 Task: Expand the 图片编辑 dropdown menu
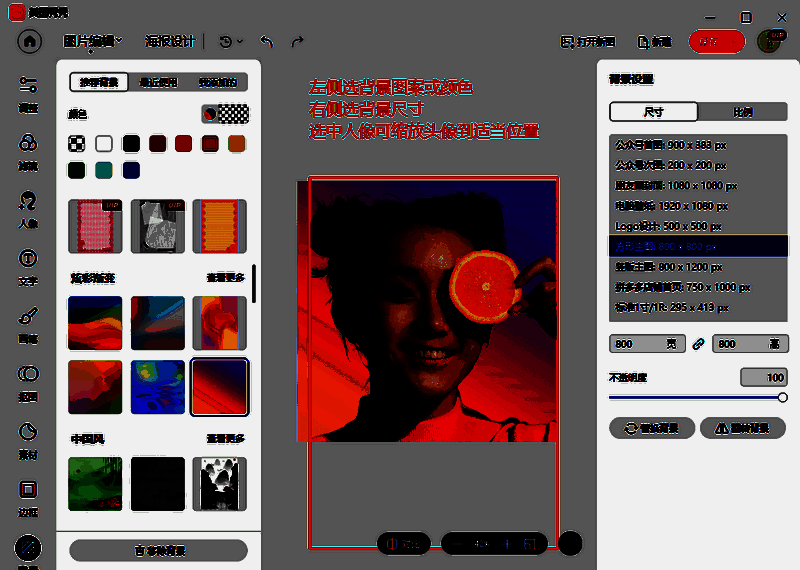click(x=93, y=42)
